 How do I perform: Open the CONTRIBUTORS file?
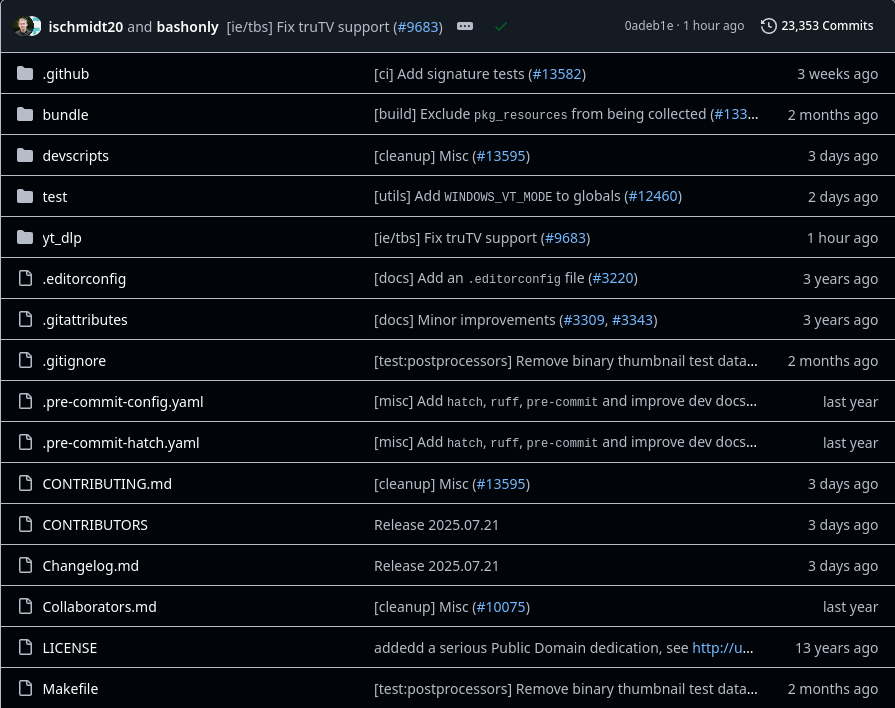tap(95, 525)
